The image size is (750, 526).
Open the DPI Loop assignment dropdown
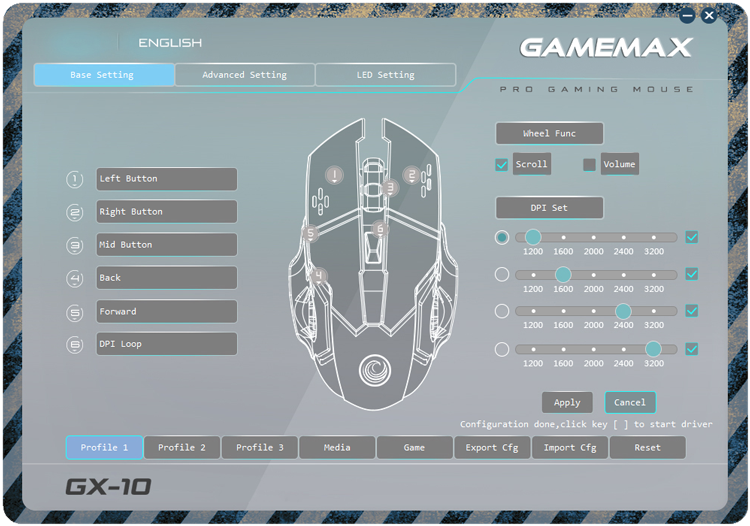coord(166,344)
